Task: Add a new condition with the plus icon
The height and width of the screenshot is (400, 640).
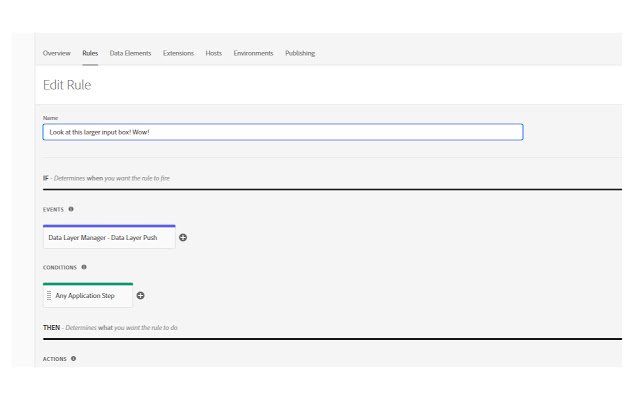Action: [x=140, y=296]
